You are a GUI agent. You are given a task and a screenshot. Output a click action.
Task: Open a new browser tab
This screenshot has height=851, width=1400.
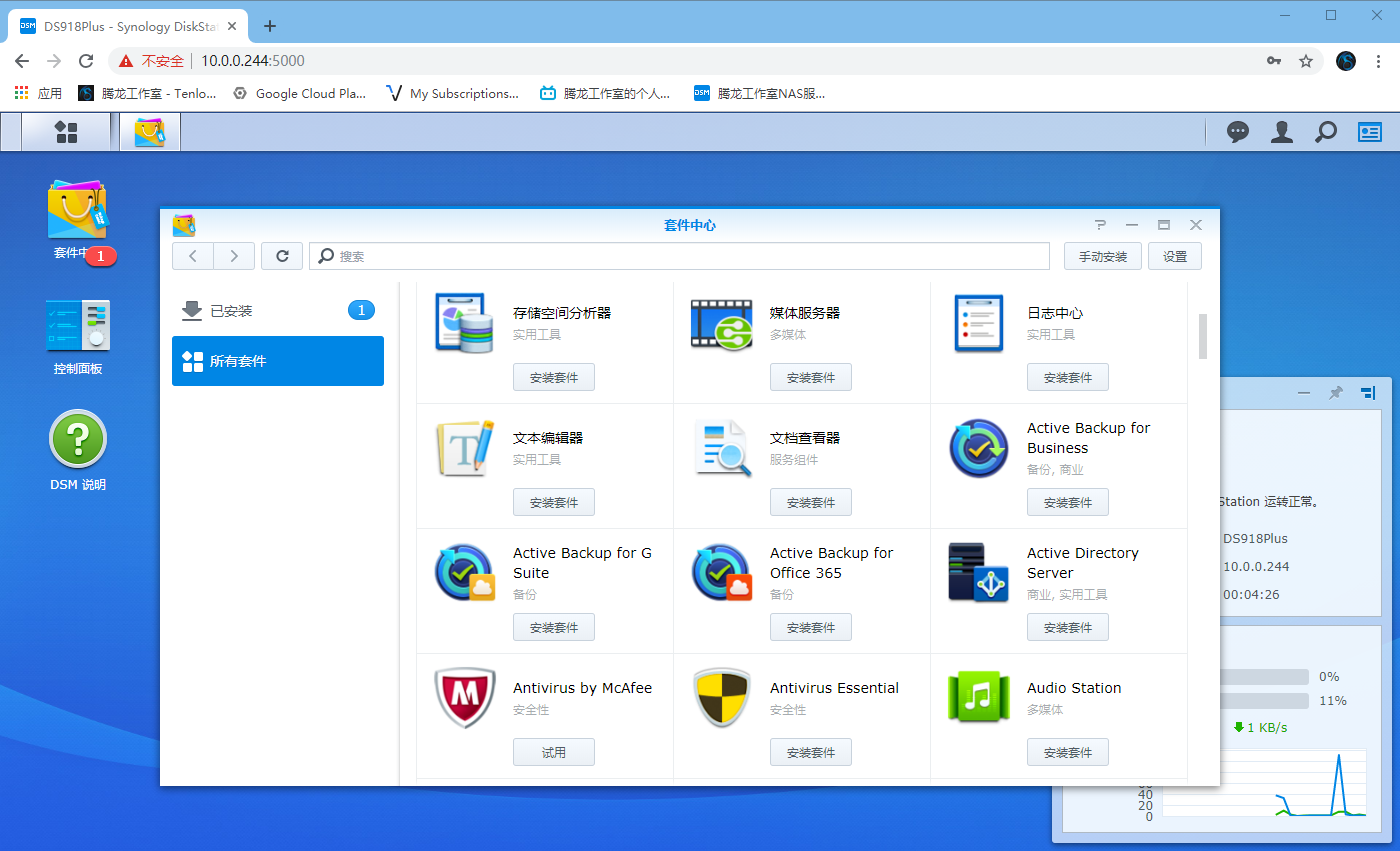(x=270, y=26)
